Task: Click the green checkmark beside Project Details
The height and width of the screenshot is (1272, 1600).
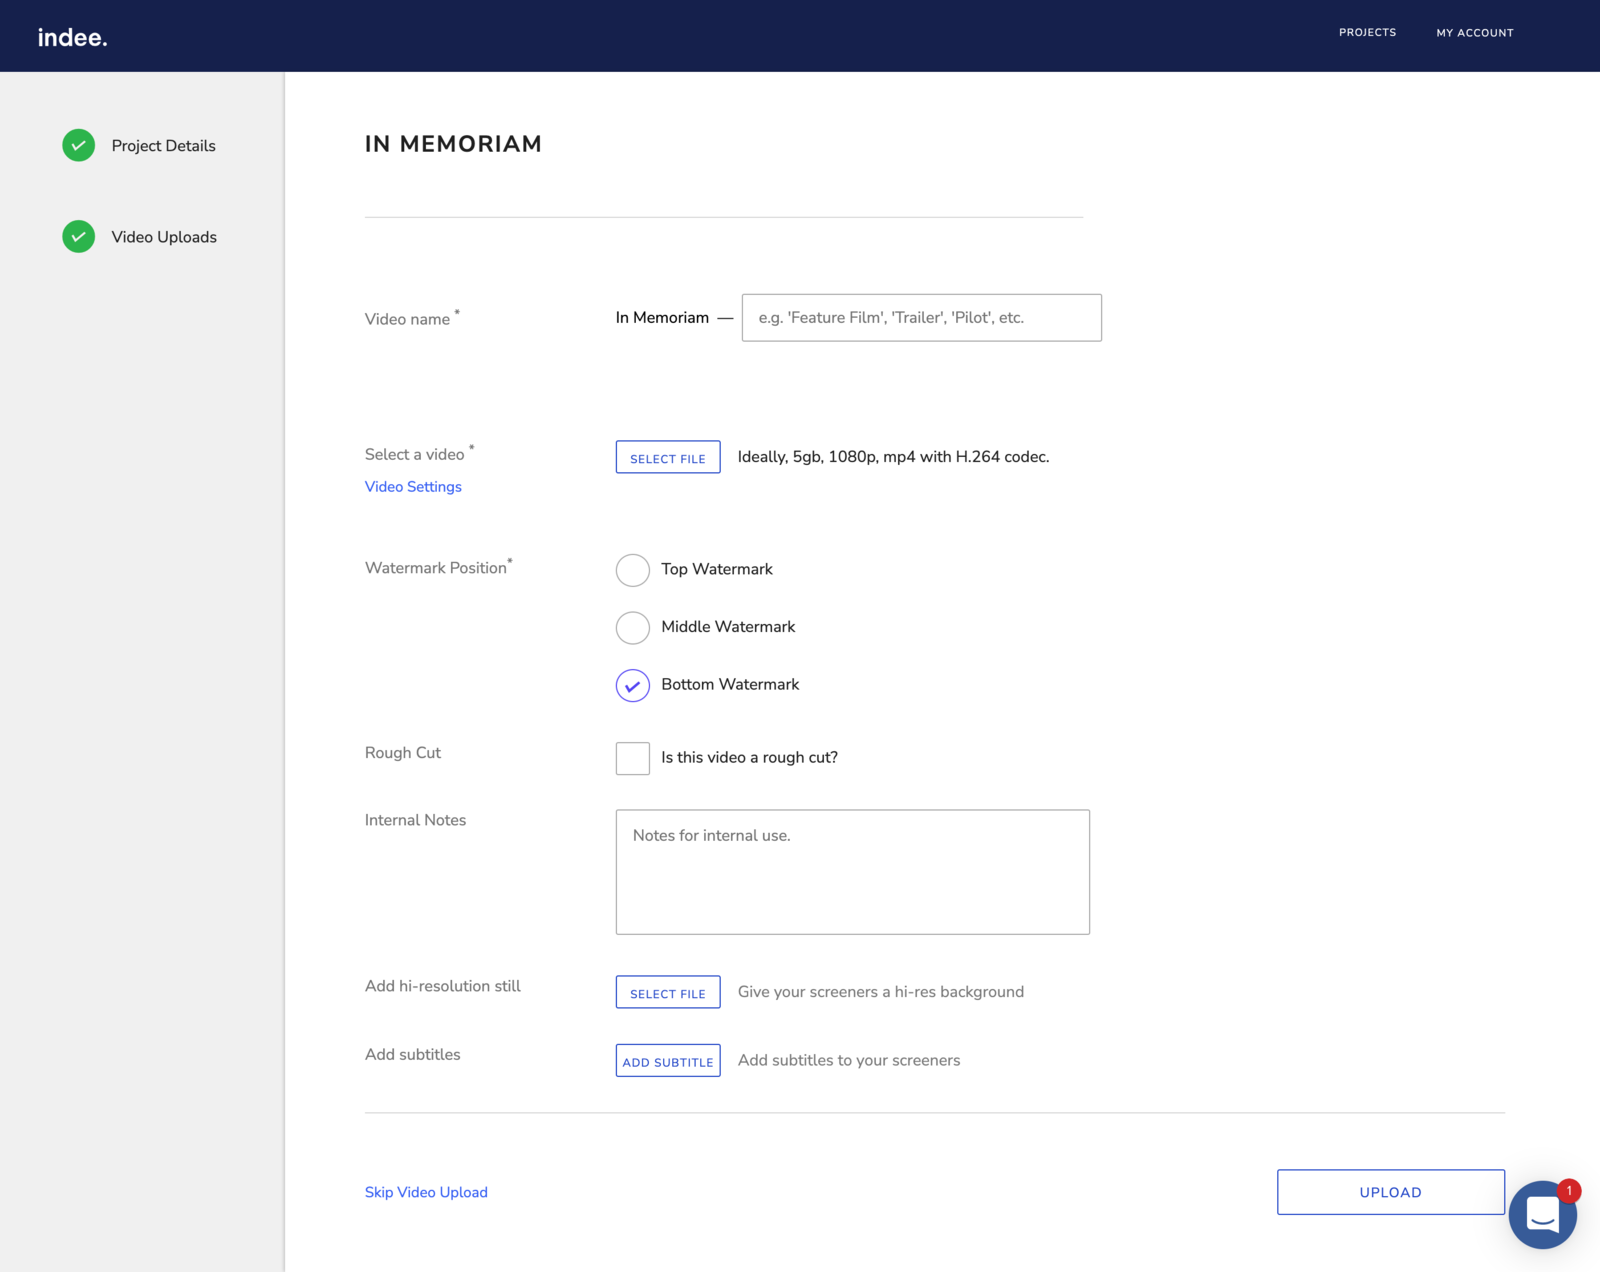Action: coord(79,146)
